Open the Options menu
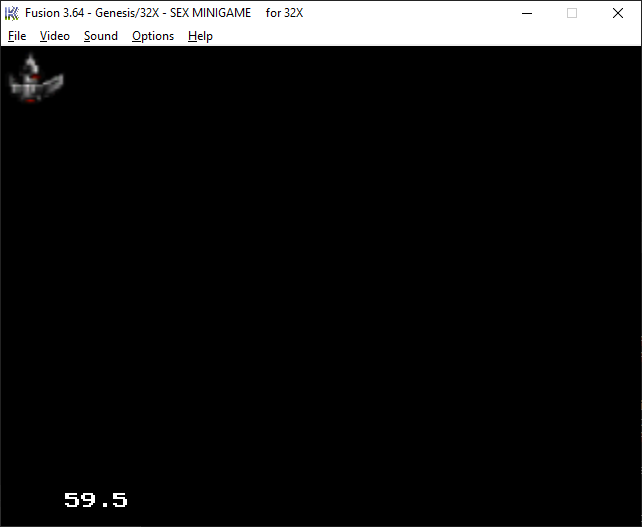Screen dimensions: 642x527 pyautogui.click(x=153, y=36)
